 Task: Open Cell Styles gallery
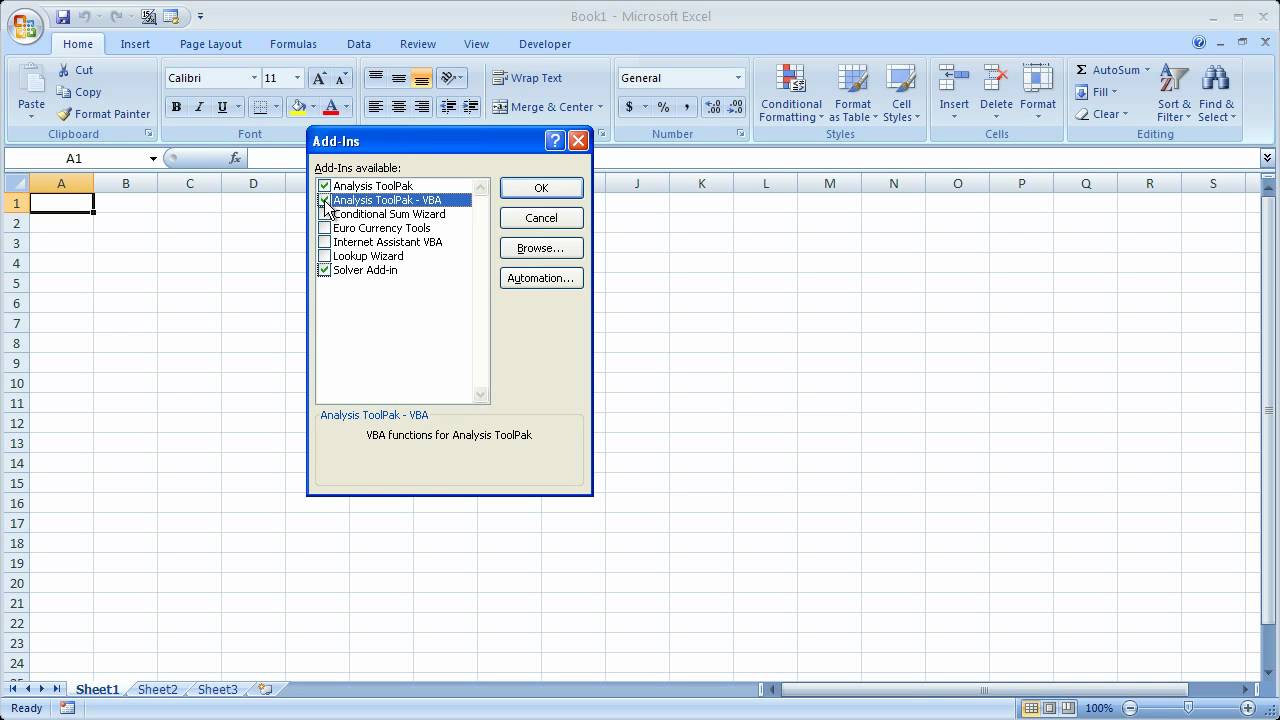[x=901, y=94]
